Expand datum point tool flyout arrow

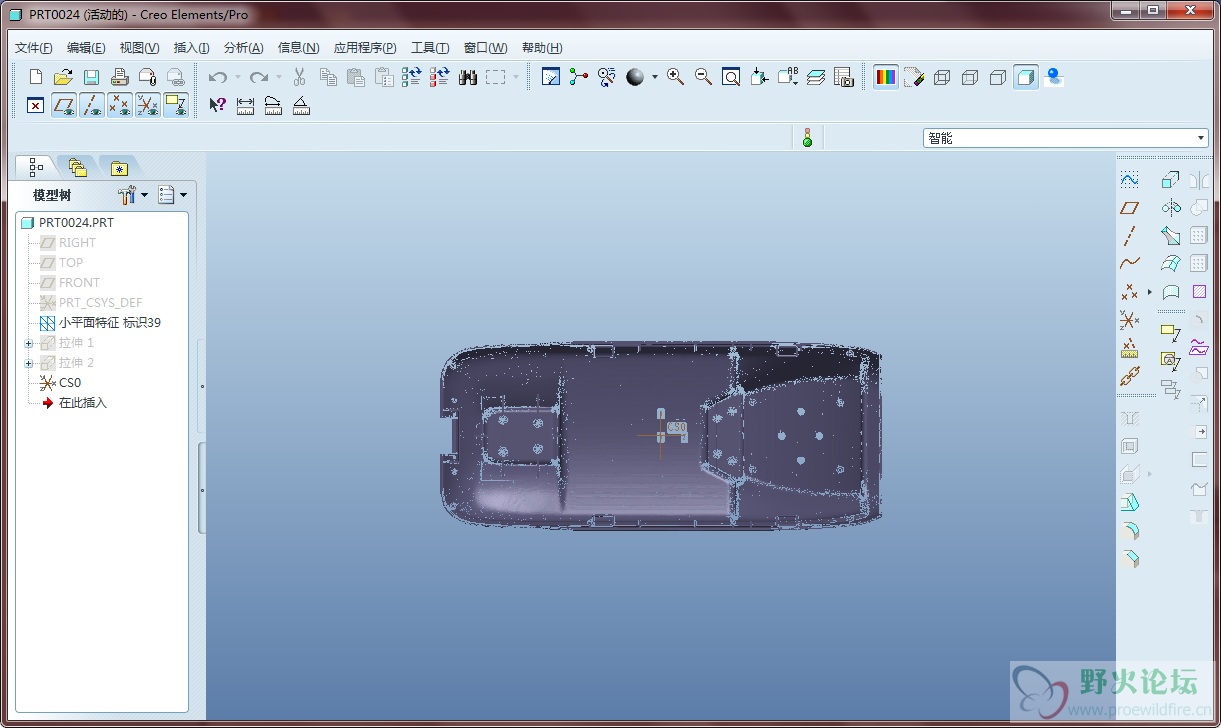[x=1149, y=292]
